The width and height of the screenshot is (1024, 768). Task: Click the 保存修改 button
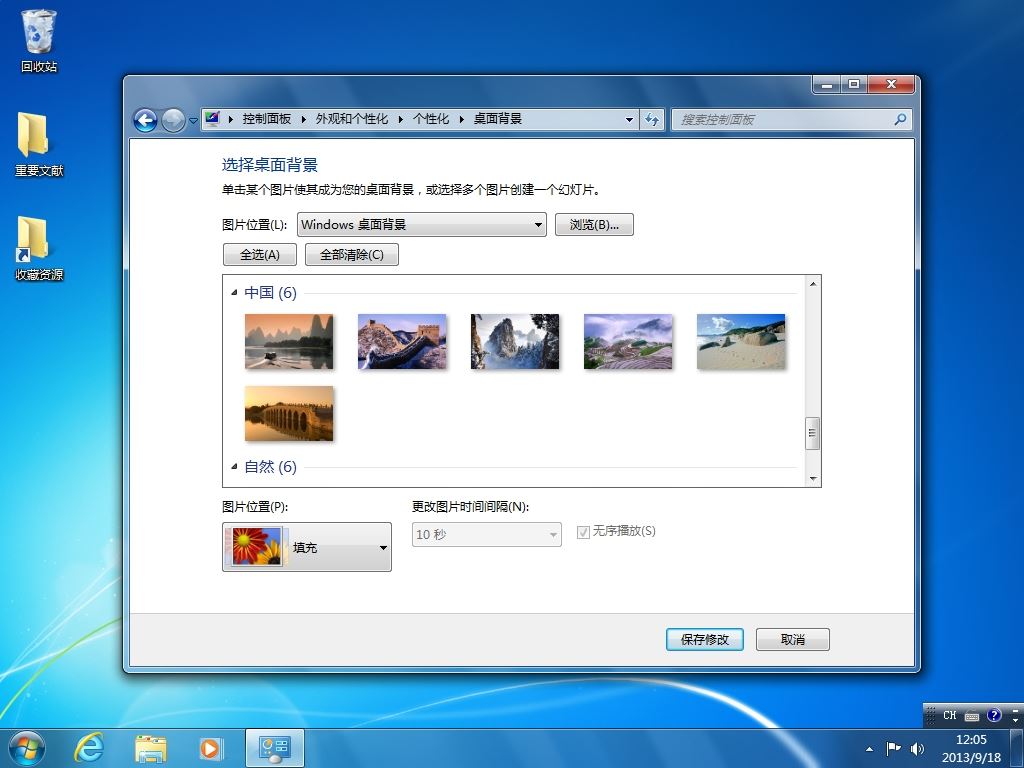[x=705, y=639]
